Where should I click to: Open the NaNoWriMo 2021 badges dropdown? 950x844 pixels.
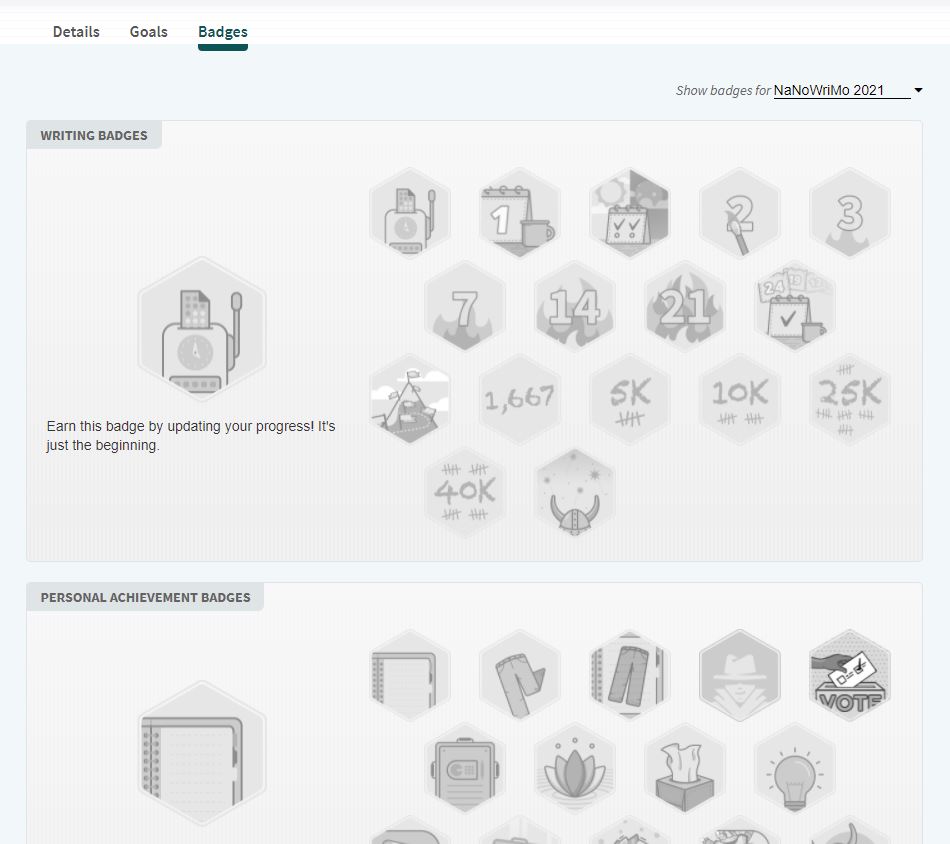point(842,90)
